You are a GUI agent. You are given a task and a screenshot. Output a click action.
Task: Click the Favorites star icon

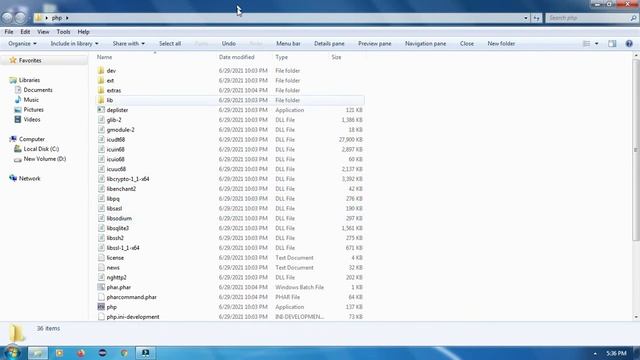tap(13, 60)
